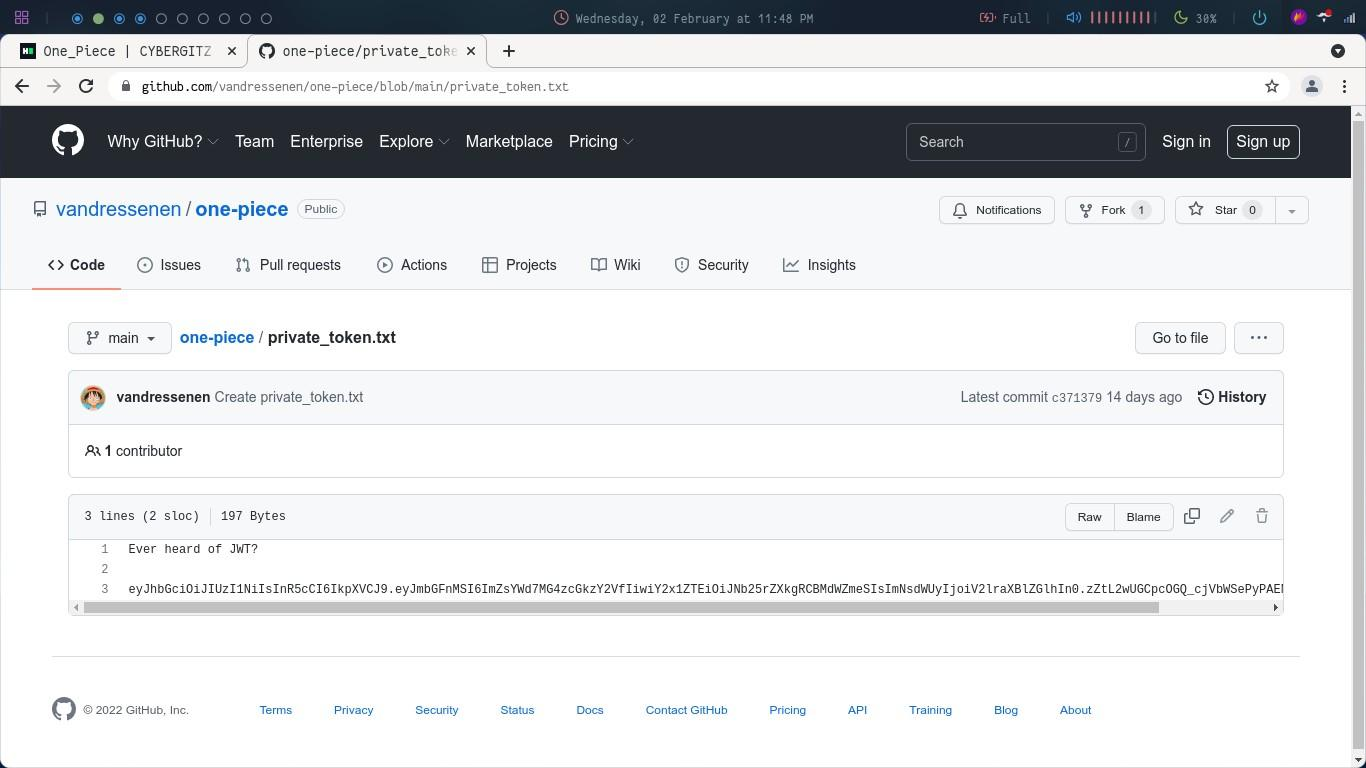Copy raw contents with the copy icon
Screen dimensions: 1366x768
(x=1192, y=516)
